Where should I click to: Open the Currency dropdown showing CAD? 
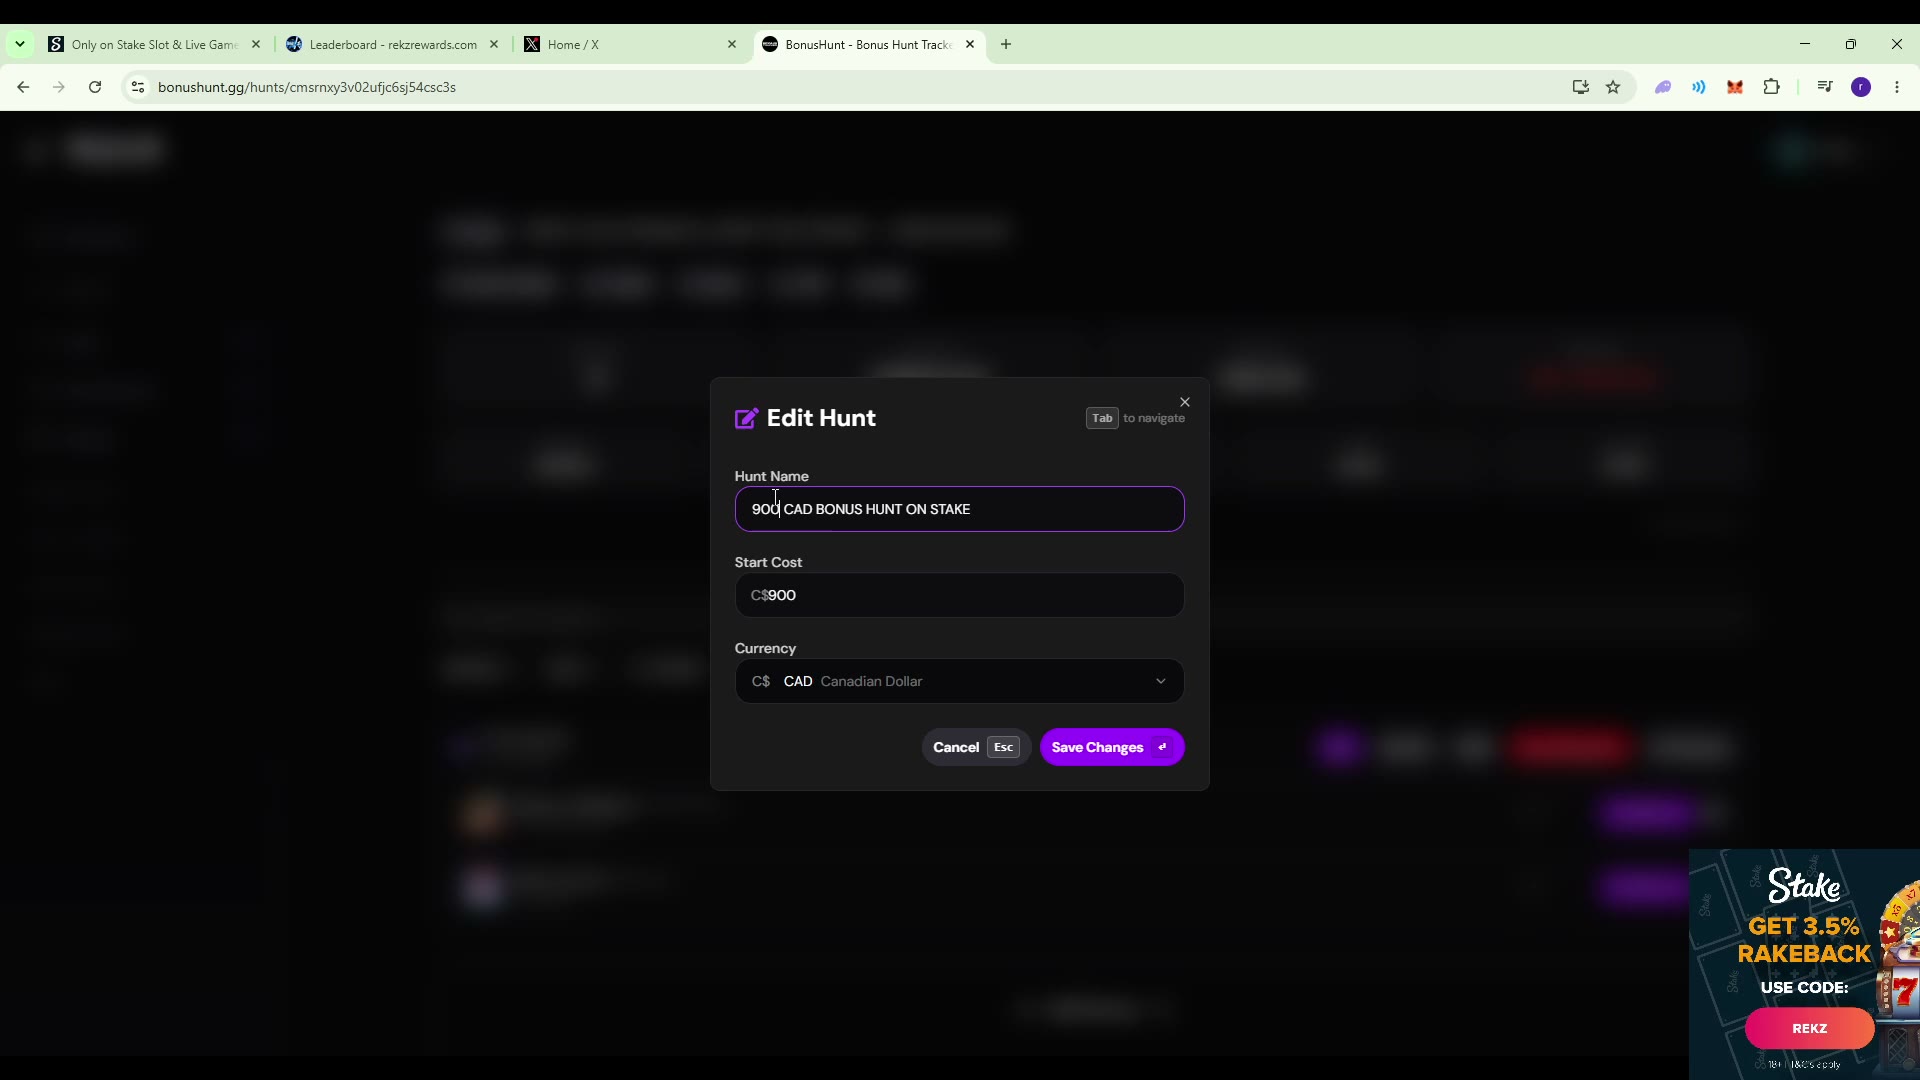[959, 681]
